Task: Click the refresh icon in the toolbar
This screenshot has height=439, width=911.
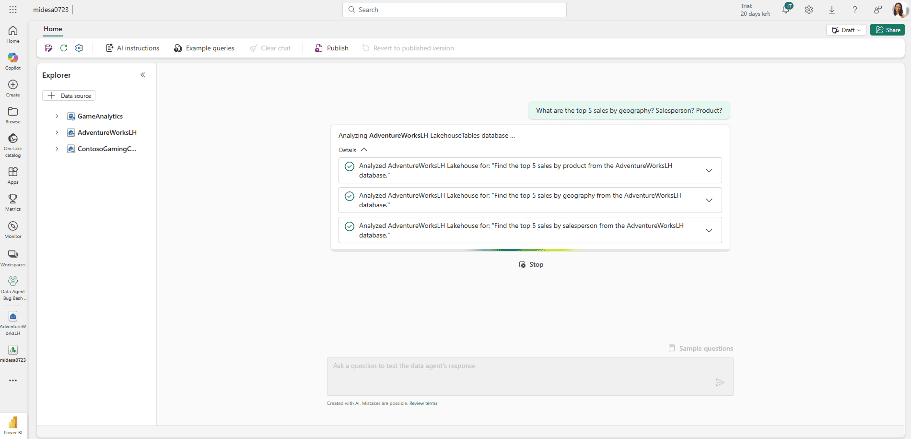Action: [x=63, y=48]
